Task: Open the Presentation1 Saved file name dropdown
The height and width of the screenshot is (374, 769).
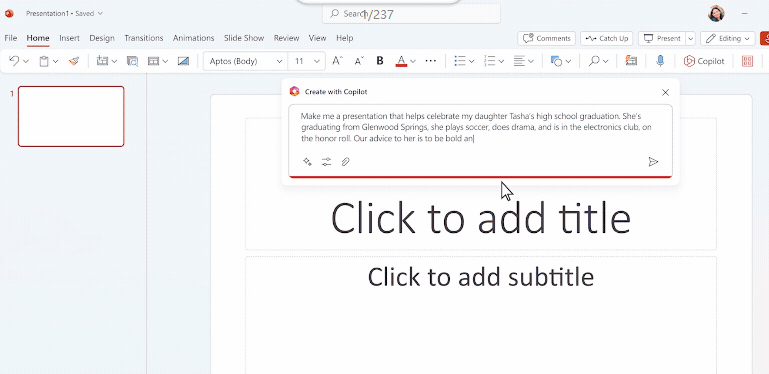Action: [x=64, y=14]
